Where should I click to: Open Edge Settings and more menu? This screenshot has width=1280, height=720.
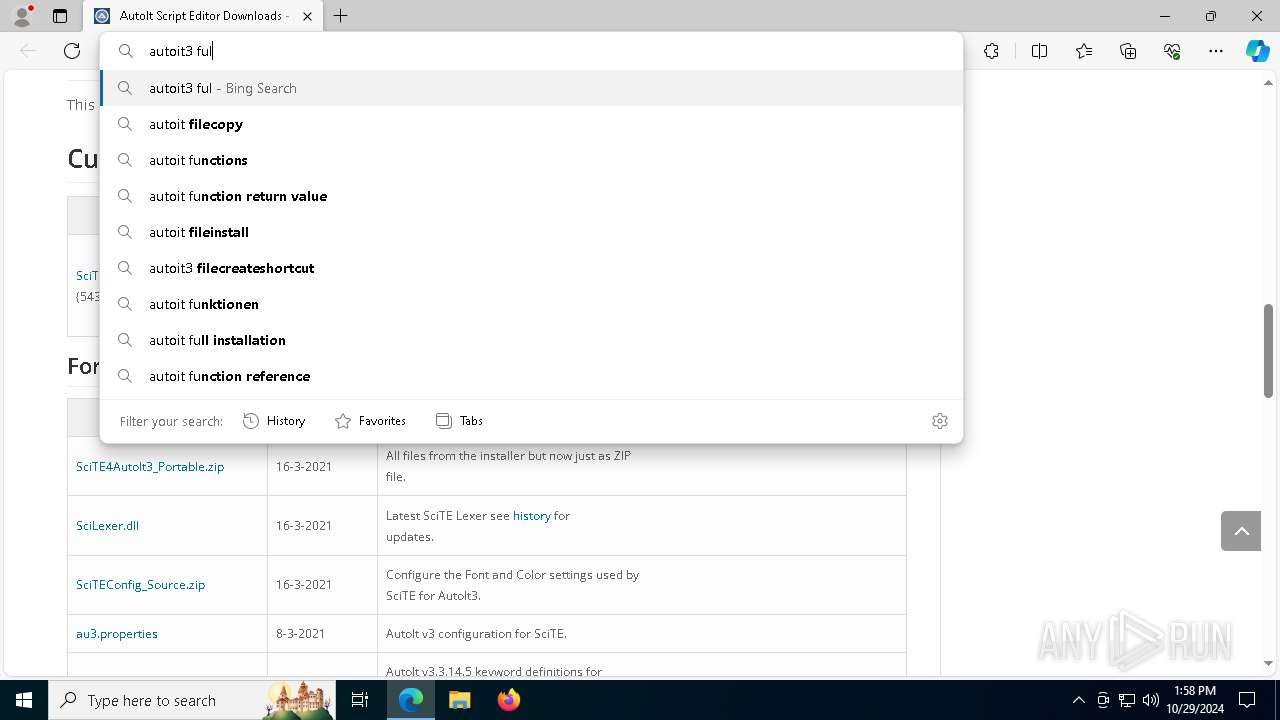(1216, 51)
